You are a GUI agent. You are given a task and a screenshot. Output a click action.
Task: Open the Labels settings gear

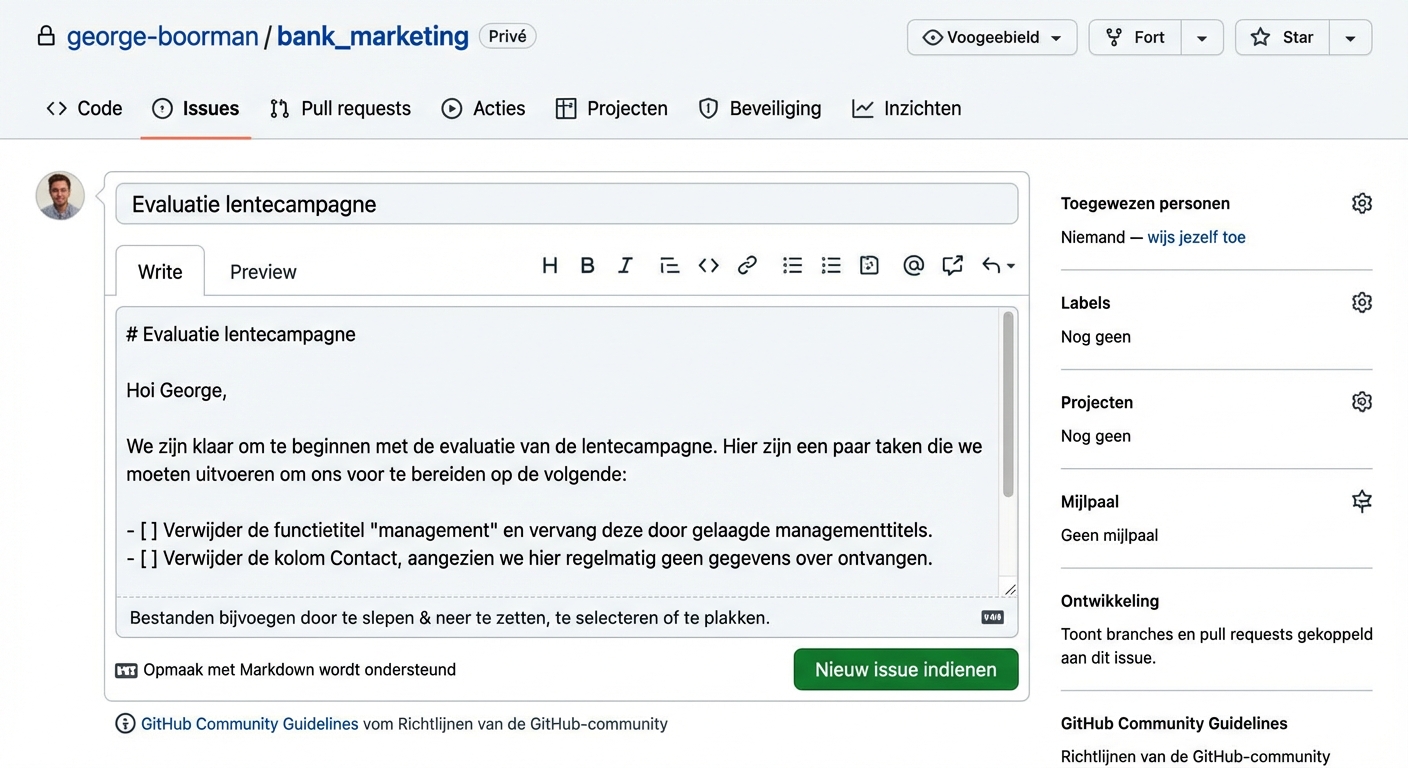1361,302
